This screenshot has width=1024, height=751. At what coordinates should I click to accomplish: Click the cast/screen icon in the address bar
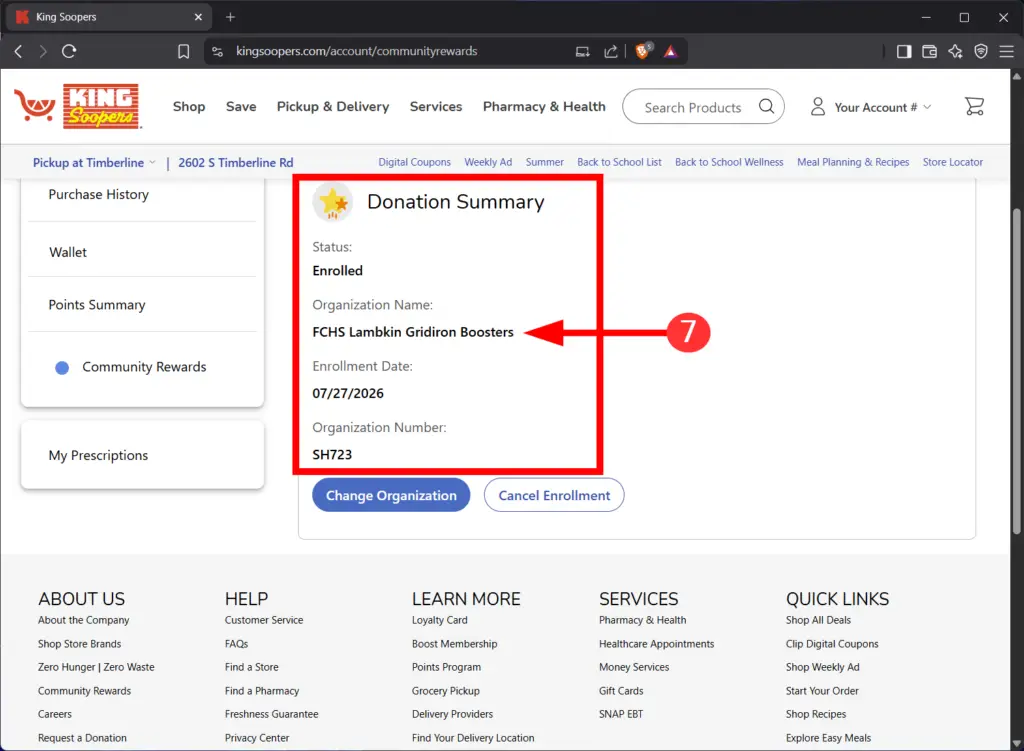pyautogui.click(x=583, y=52)
